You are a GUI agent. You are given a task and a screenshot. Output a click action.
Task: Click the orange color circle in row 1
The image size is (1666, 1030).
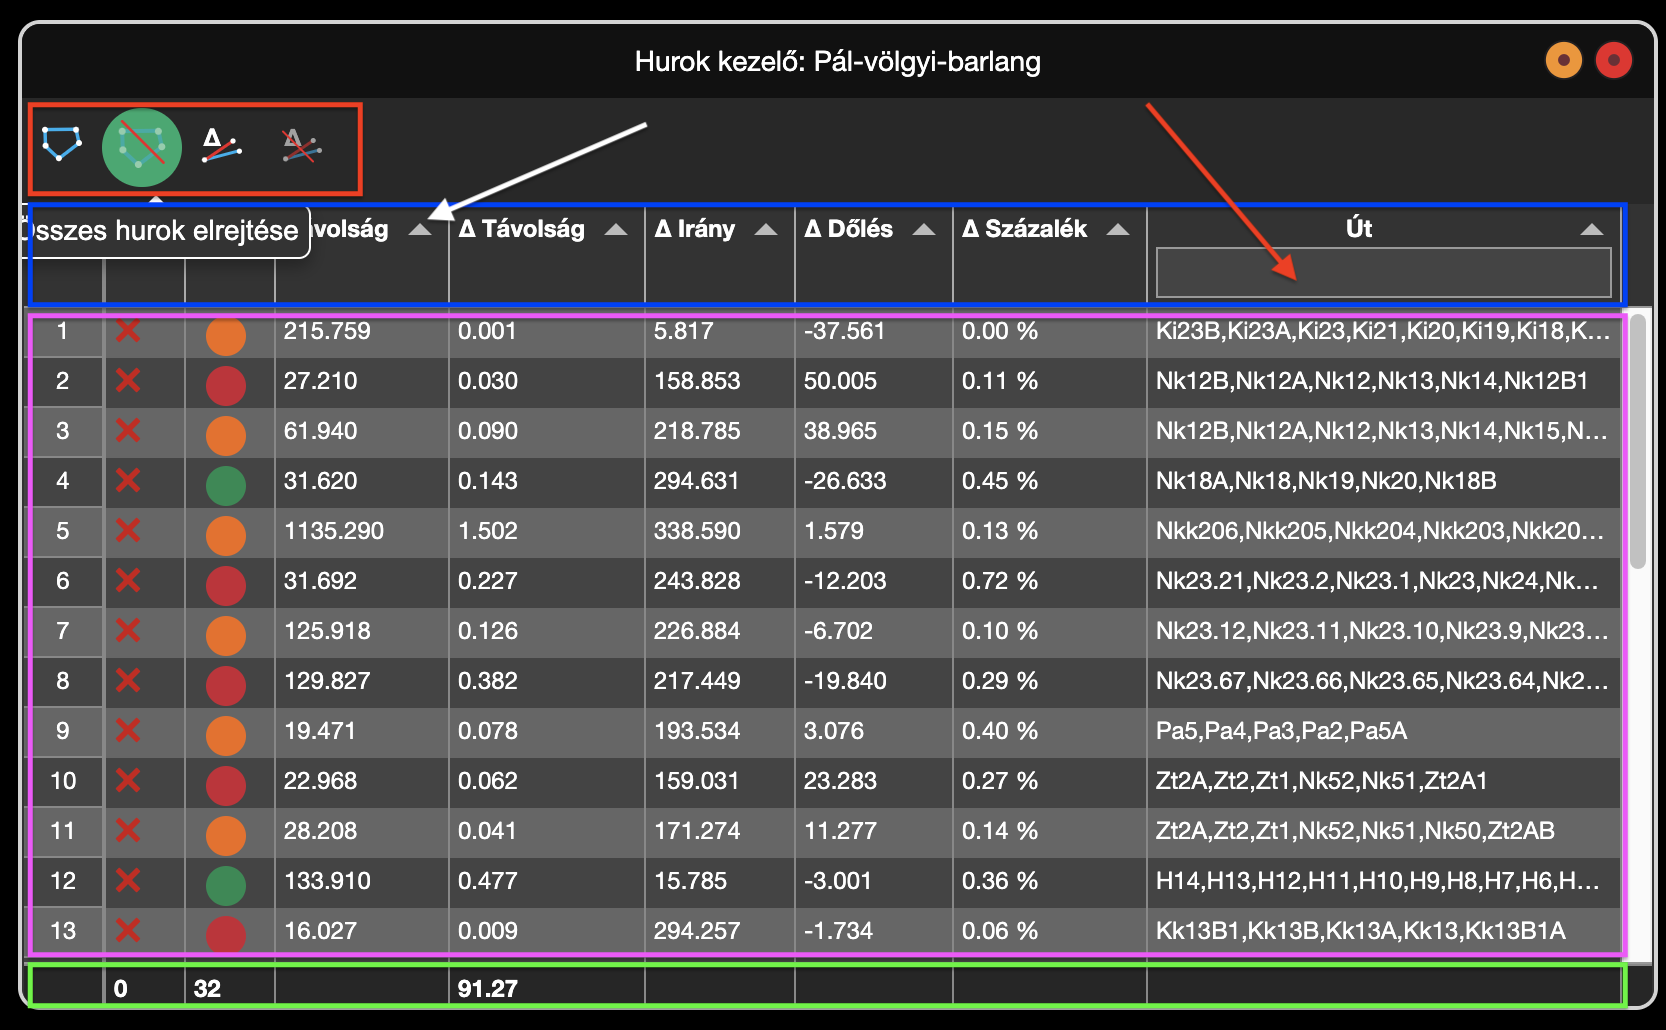pyautogui.click(x=226, y=335)
